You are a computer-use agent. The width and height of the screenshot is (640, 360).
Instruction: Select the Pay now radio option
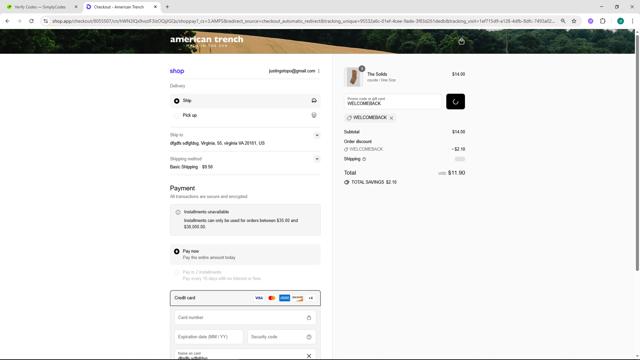click(x=176, y=251)
